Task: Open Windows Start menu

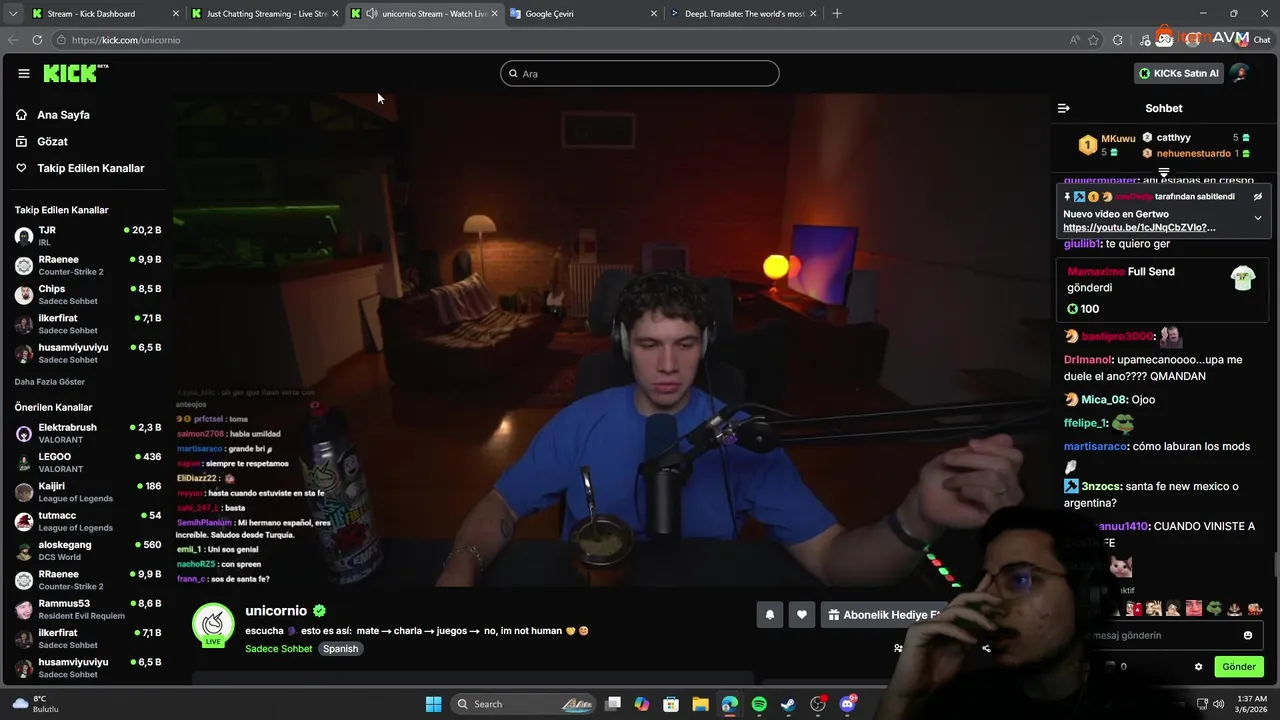Action: click(x=433, y=704)
